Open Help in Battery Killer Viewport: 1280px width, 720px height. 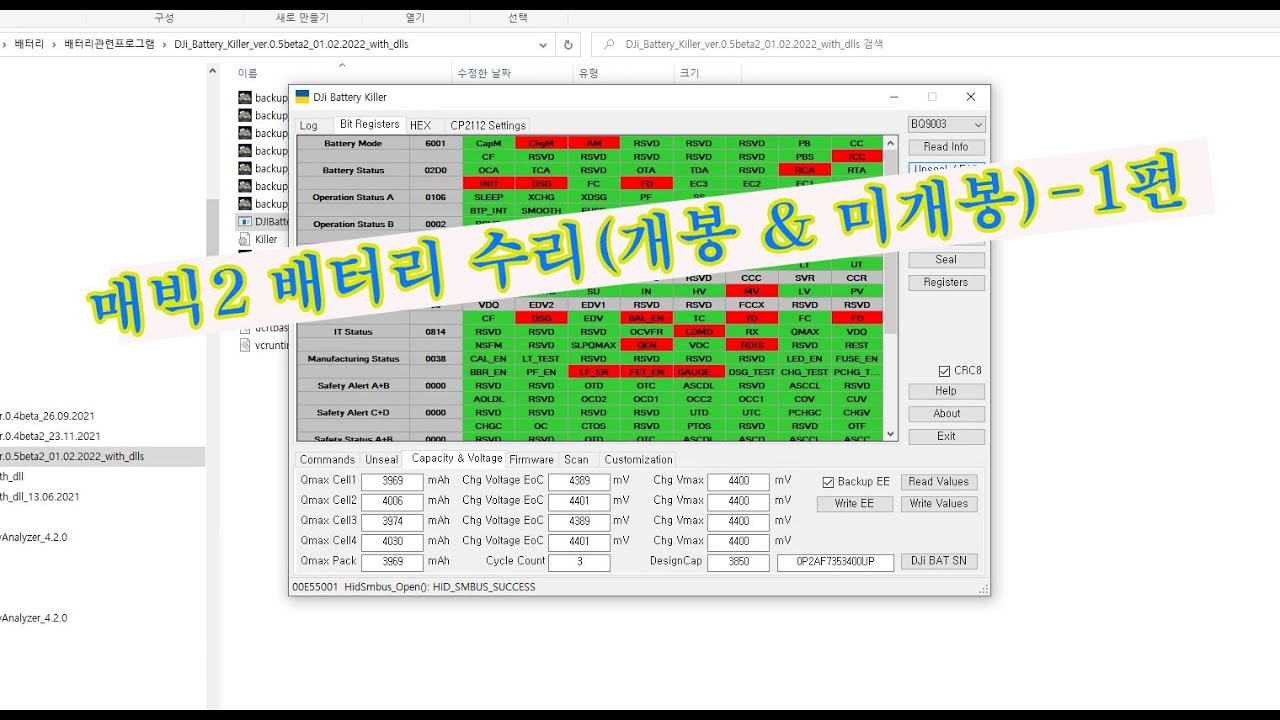[946, 391]
